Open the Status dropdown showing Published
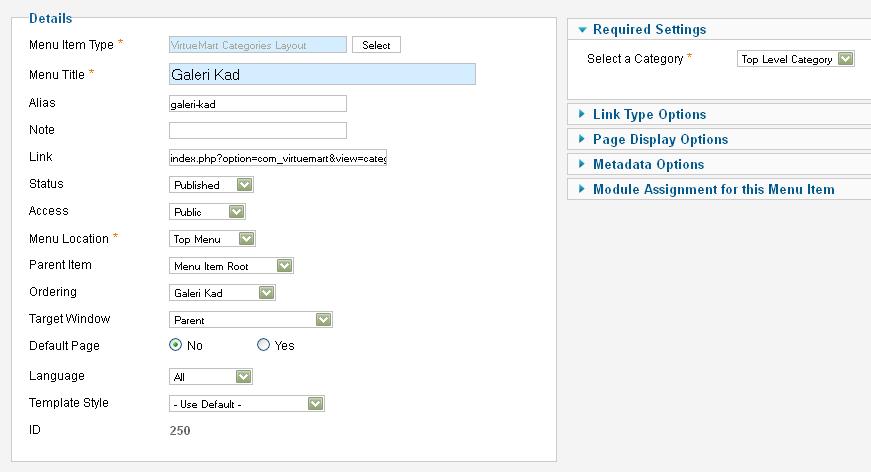The height and width of the screenshot is (472, 871). (211, 185)
